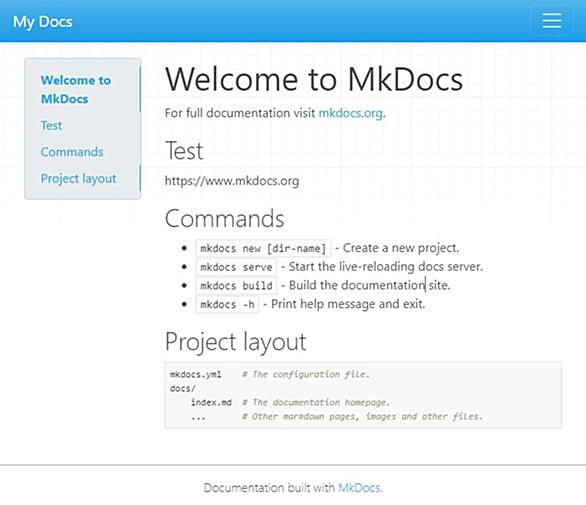Open Project layout link in sidebar
This screenshot has width=586, height=505.
tap(78, 178)
